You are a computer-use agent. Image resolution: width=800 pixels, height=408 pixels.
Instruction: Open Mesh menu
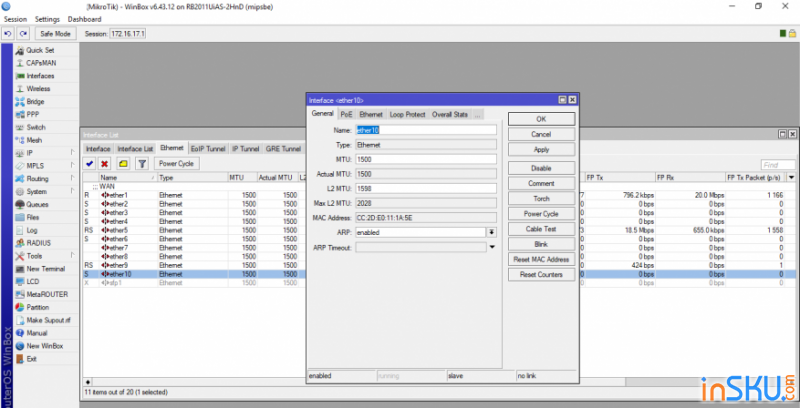(x=34, y=140)
